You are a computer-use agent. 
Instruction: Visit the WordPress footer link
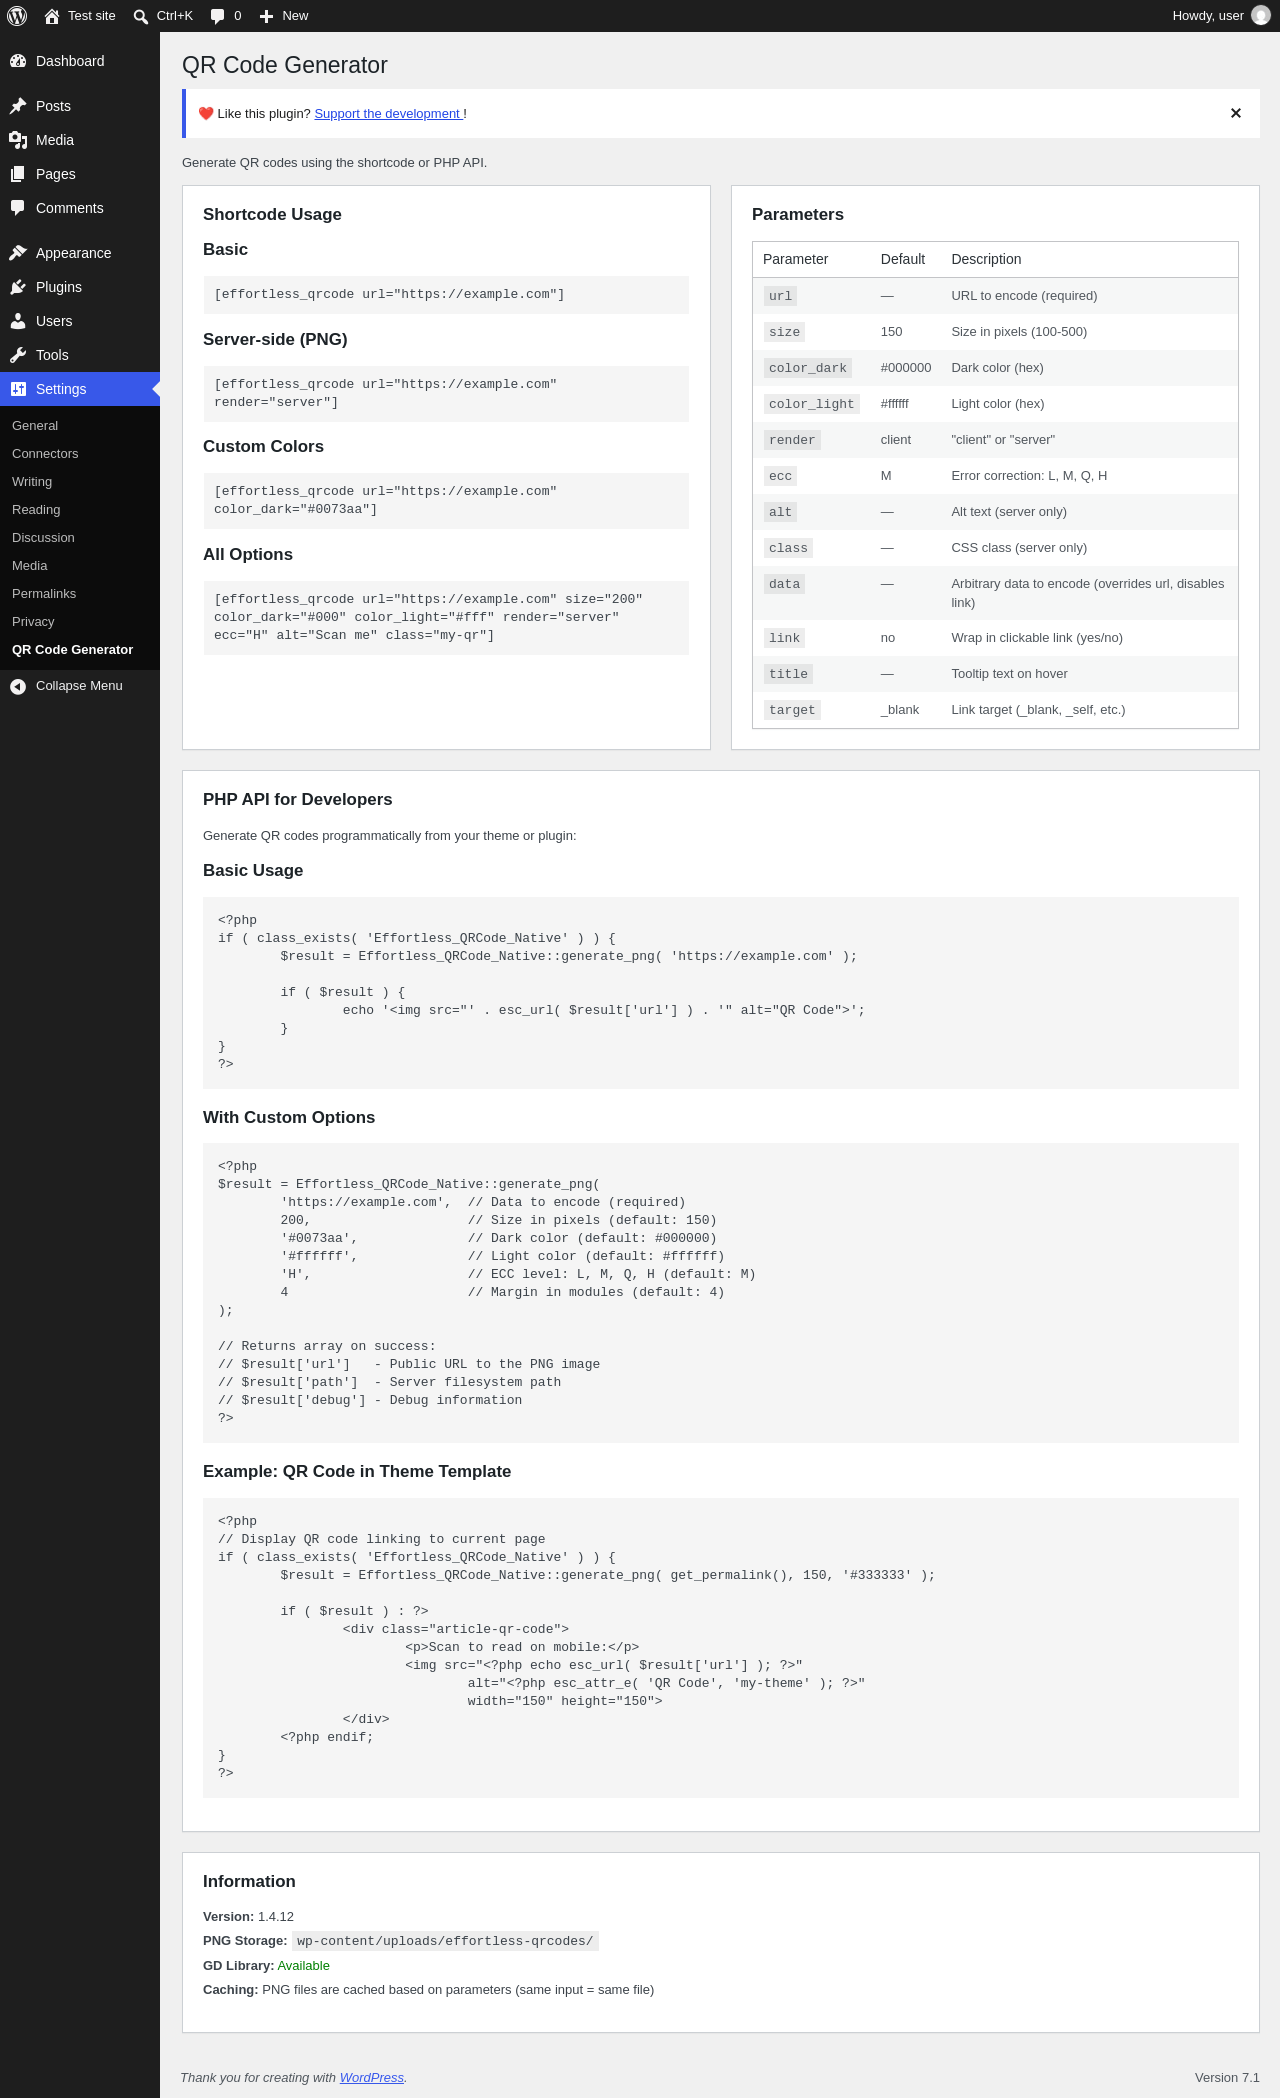[371, 2077]
